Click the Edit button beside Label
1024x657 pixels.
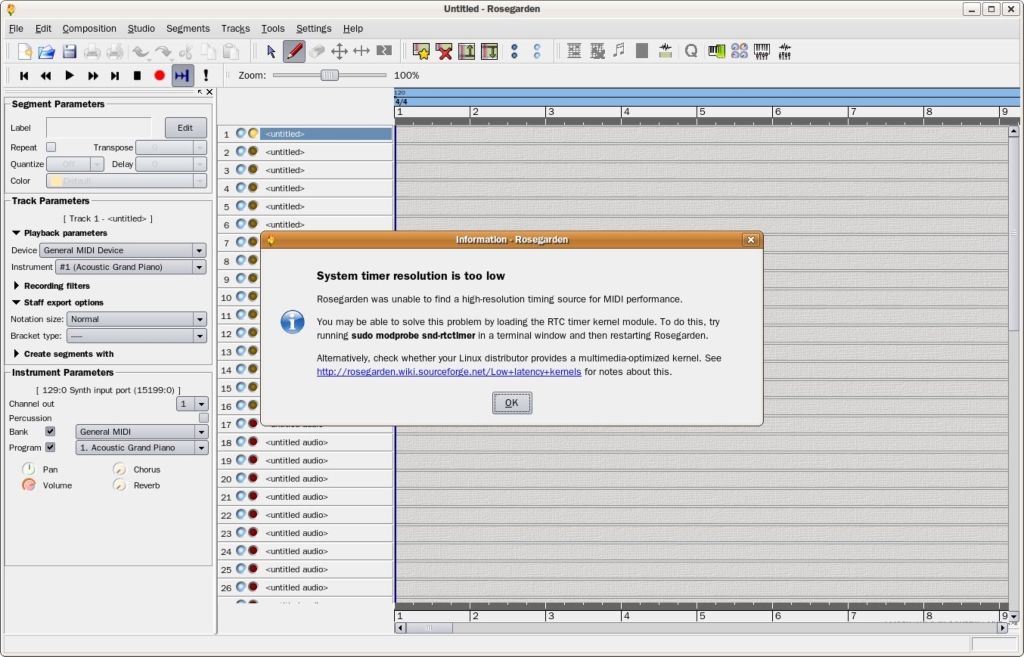pyautogui.click(x=185, y=128)
